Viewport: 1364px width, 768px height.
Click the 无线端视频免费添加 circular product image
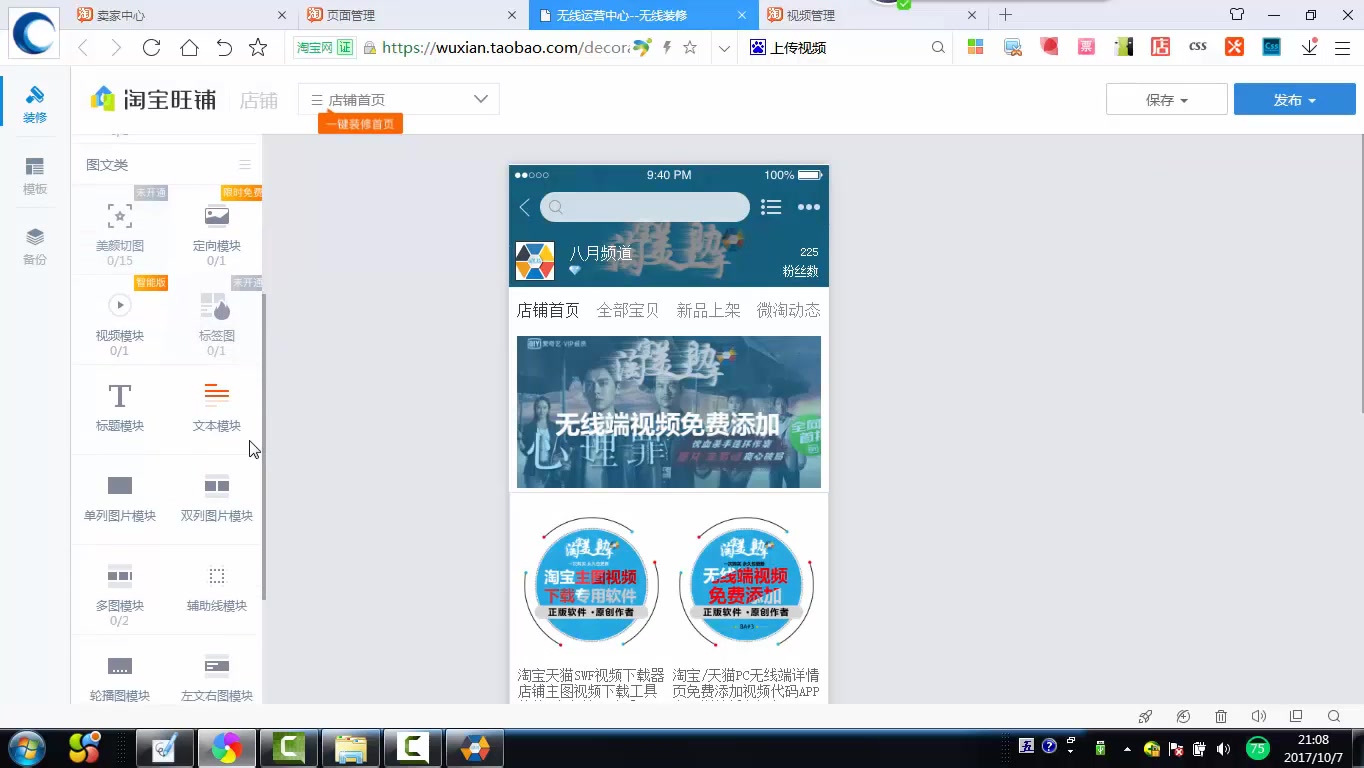746,583
